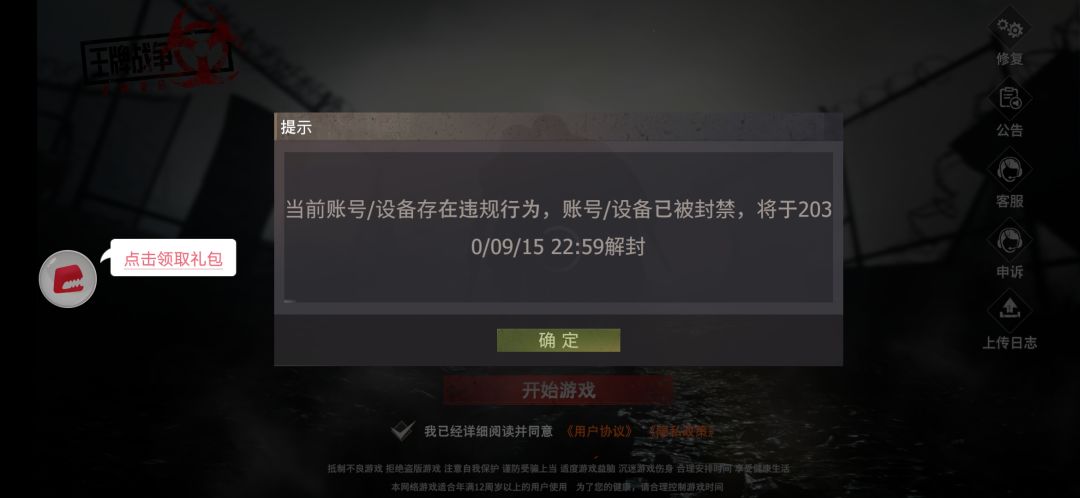
Task: Confirm the ban notice with 确定
Action: 559,340
